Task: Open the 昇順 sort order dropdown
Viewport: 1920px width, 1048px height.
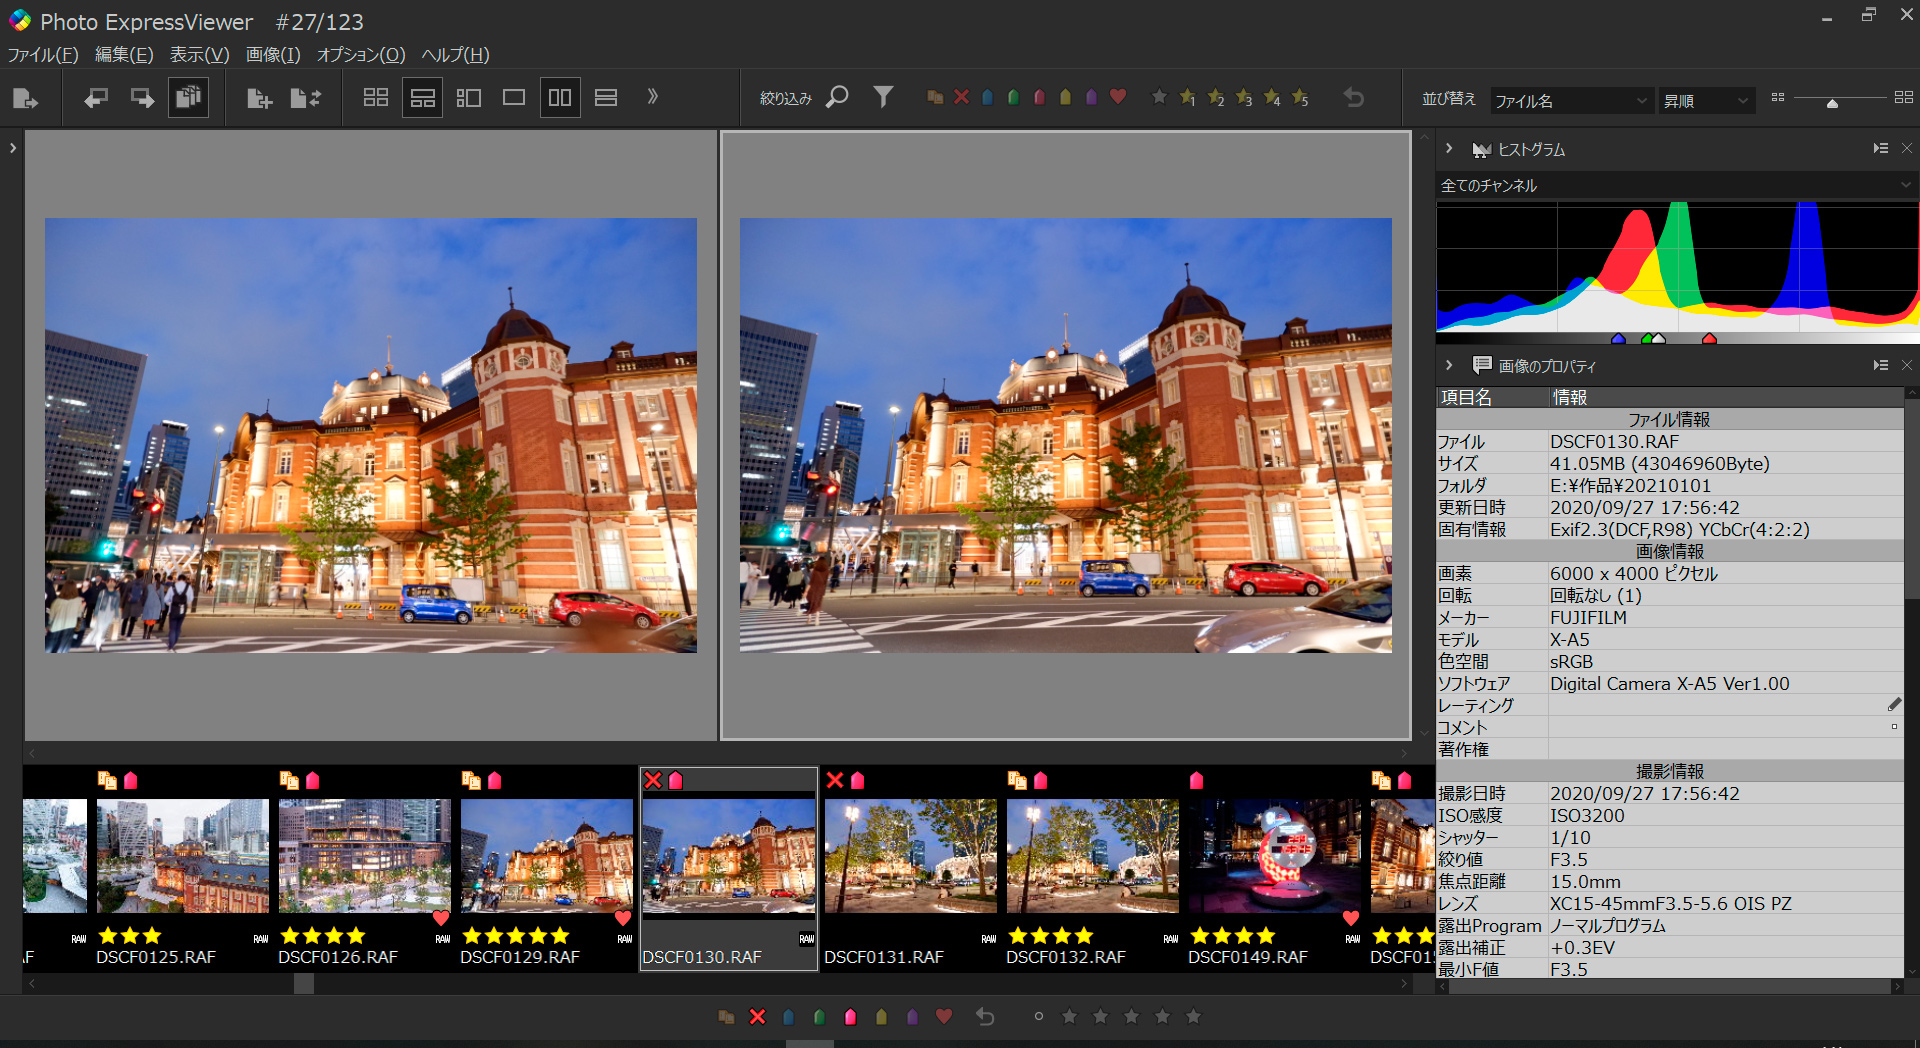Action: 1706,101
